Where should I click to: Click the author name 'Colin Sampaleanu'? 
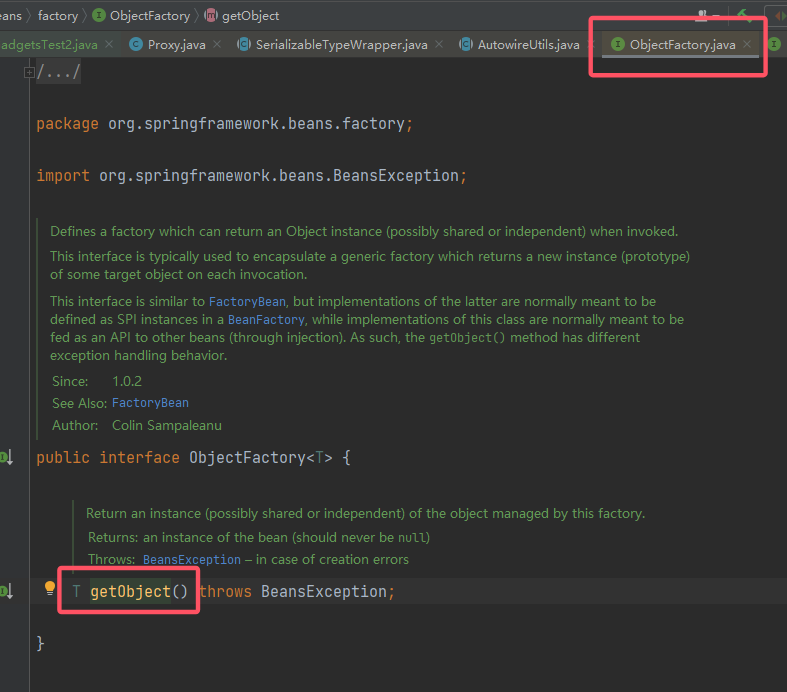(167, 426)
